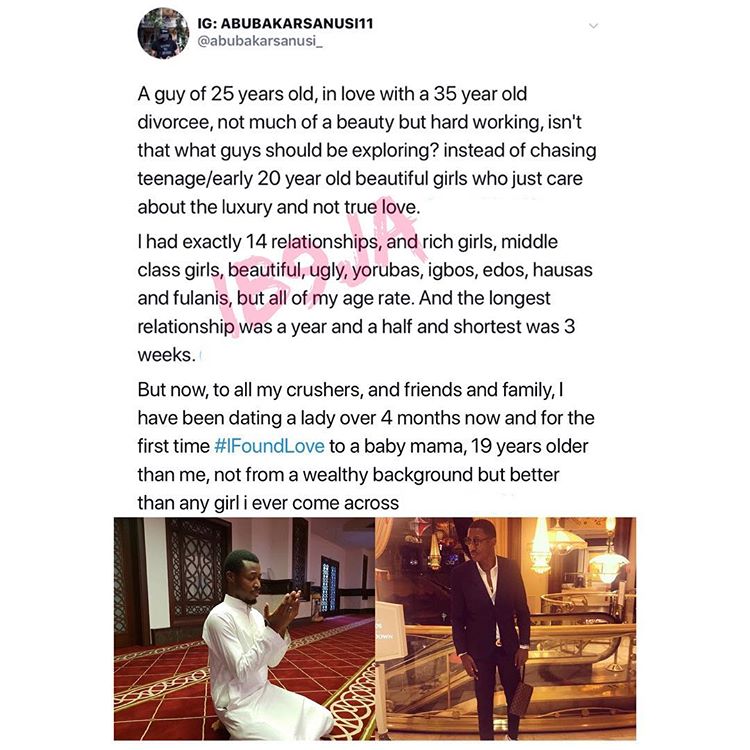Open the IG: ABUBAKARSANUSI11 display name
Viewport: 750px width, 750px height.
pos(285,23)
